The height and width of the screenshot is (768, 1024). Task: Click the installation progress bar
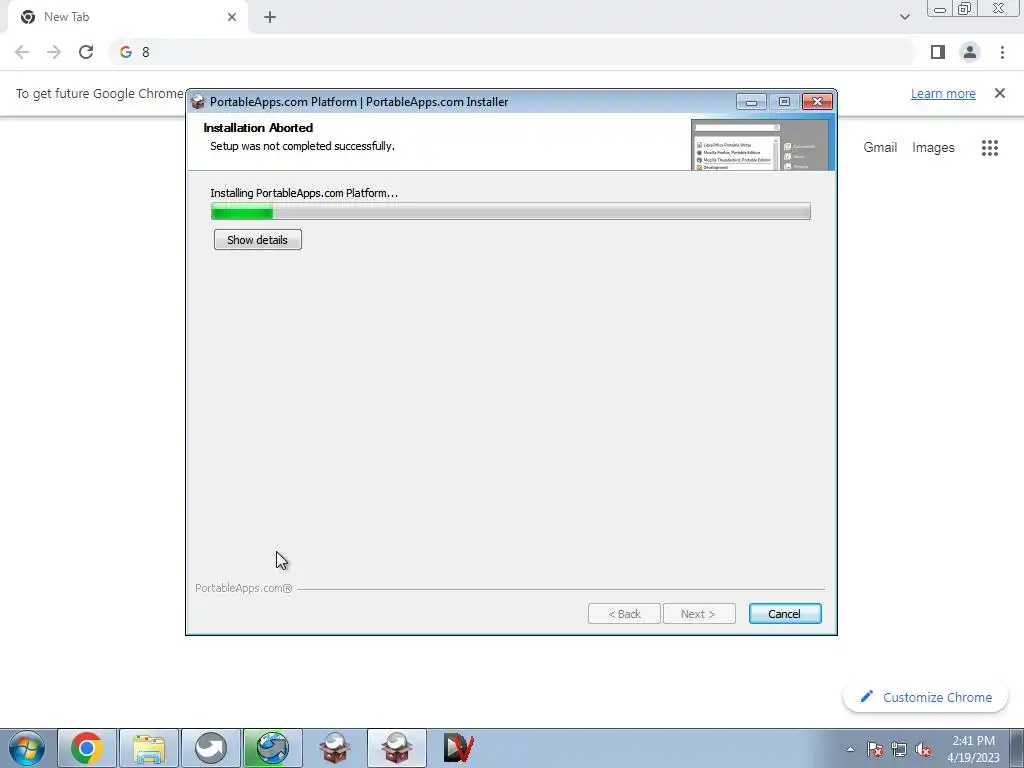[511, 211]
